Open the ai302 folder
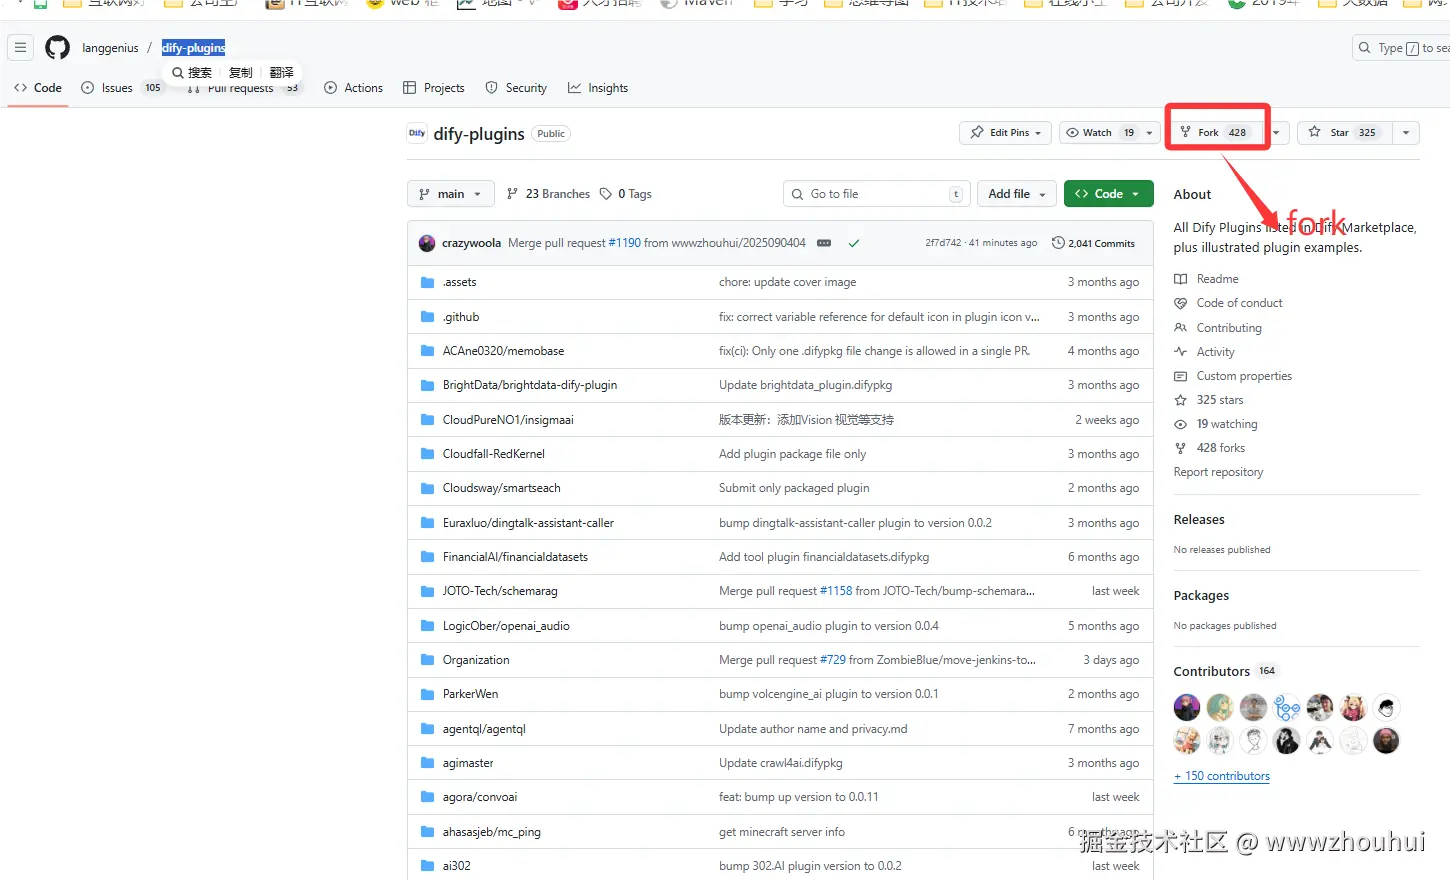Screen dimensions: 1450x880 click(456, 866)
